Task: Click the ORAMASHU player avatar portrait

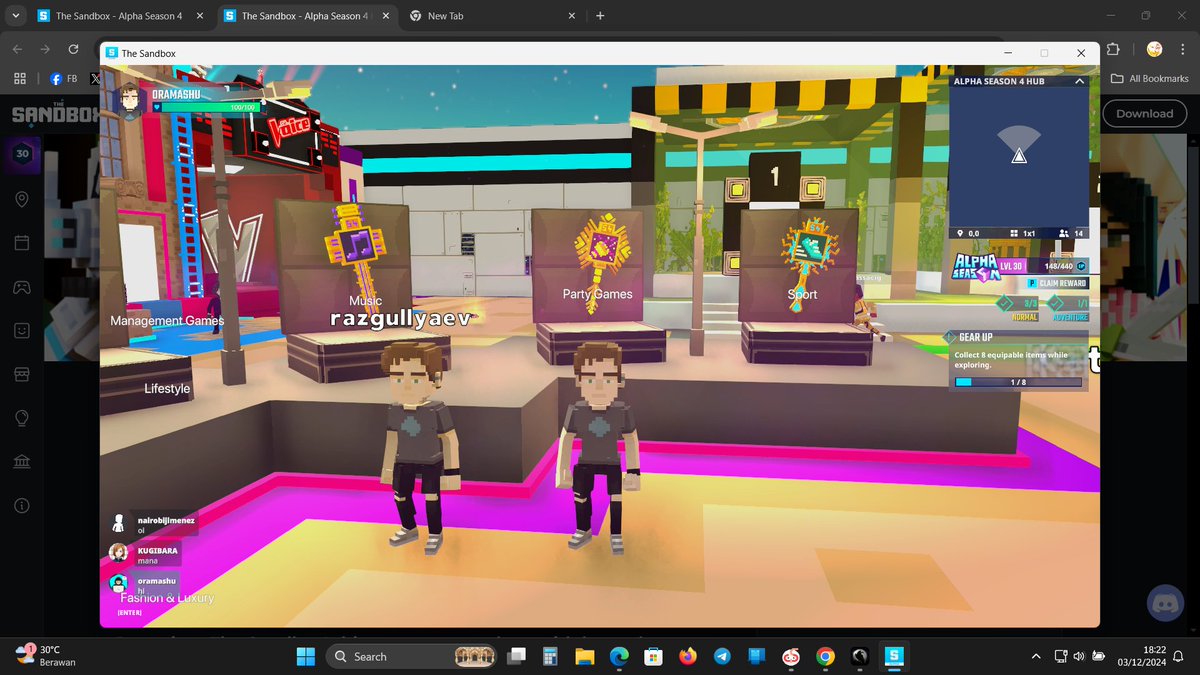Action: (130, 101)
